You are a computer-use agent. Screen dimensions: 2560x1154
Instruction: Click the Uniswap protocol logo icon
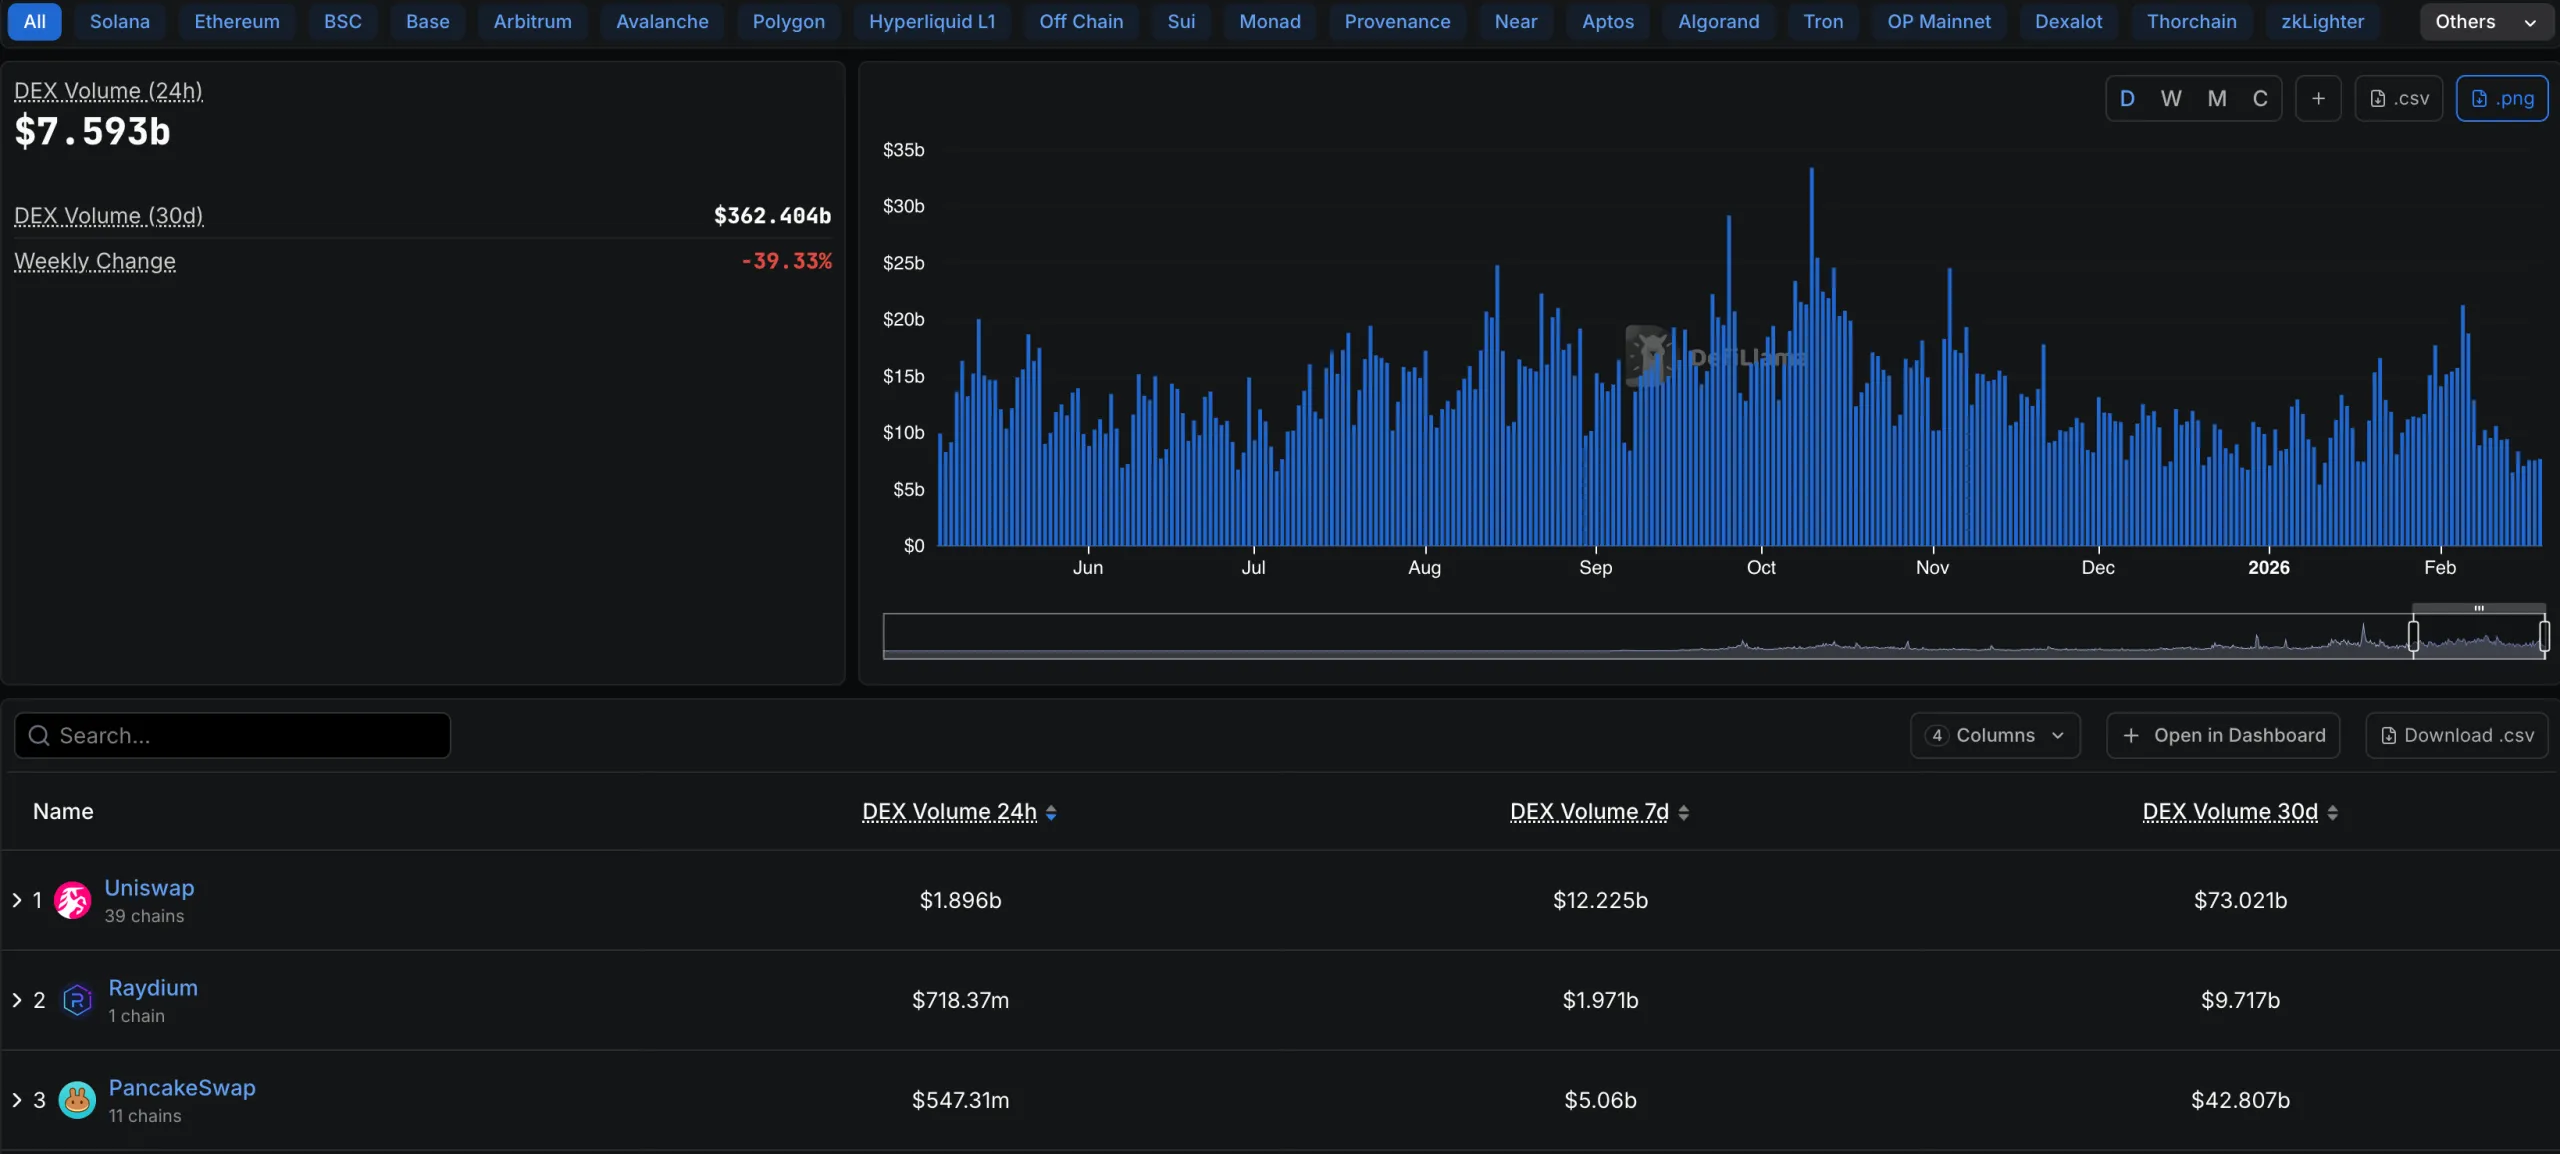[72, 900]
